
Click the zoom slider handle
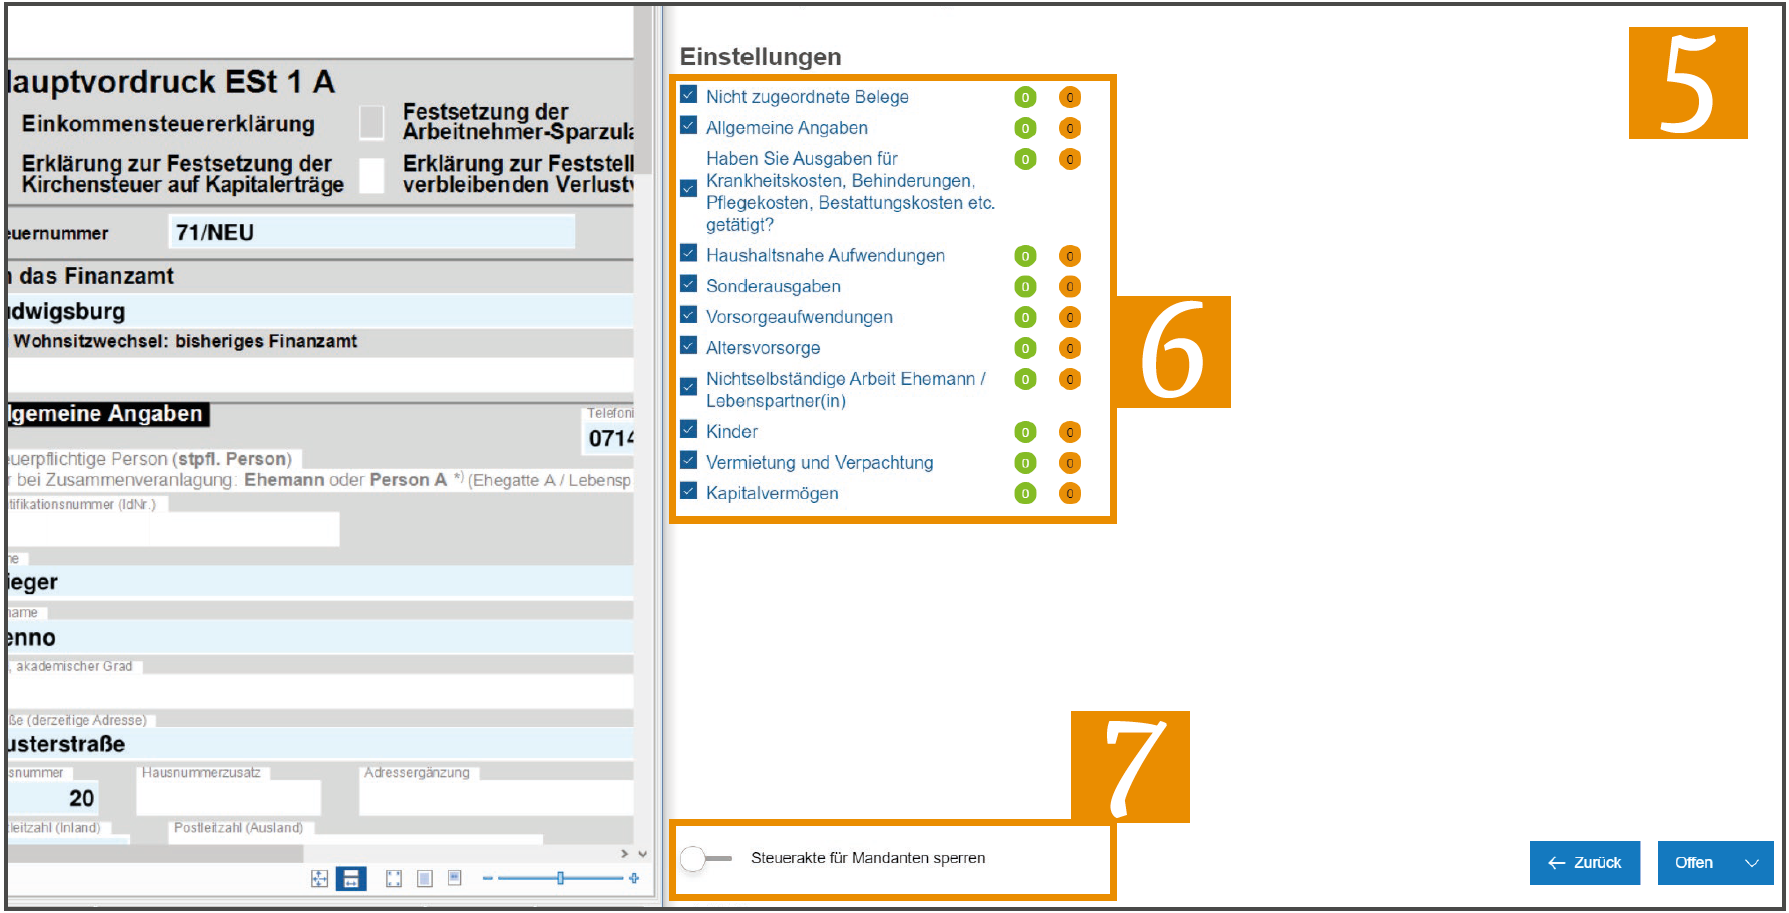coord(561,878)
